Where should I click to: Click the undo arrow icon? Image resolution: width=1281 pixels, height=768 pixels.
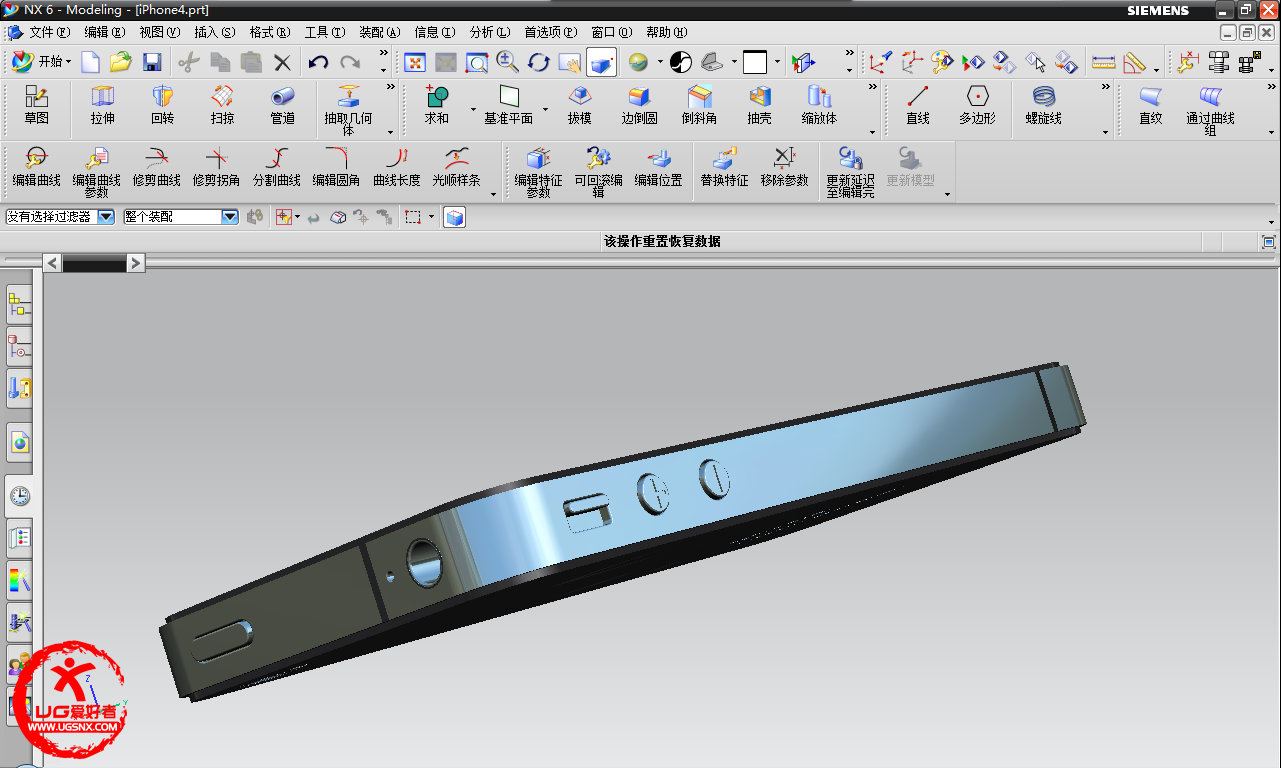318,62
